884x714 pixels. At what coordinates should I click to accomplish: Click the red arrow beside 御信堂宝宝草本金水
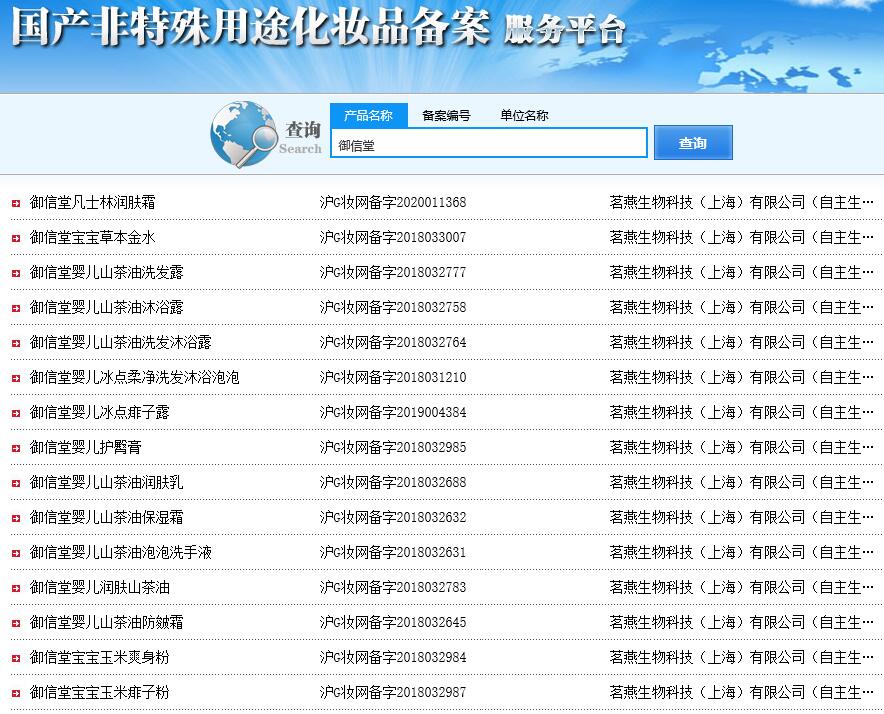coord(16,238)
